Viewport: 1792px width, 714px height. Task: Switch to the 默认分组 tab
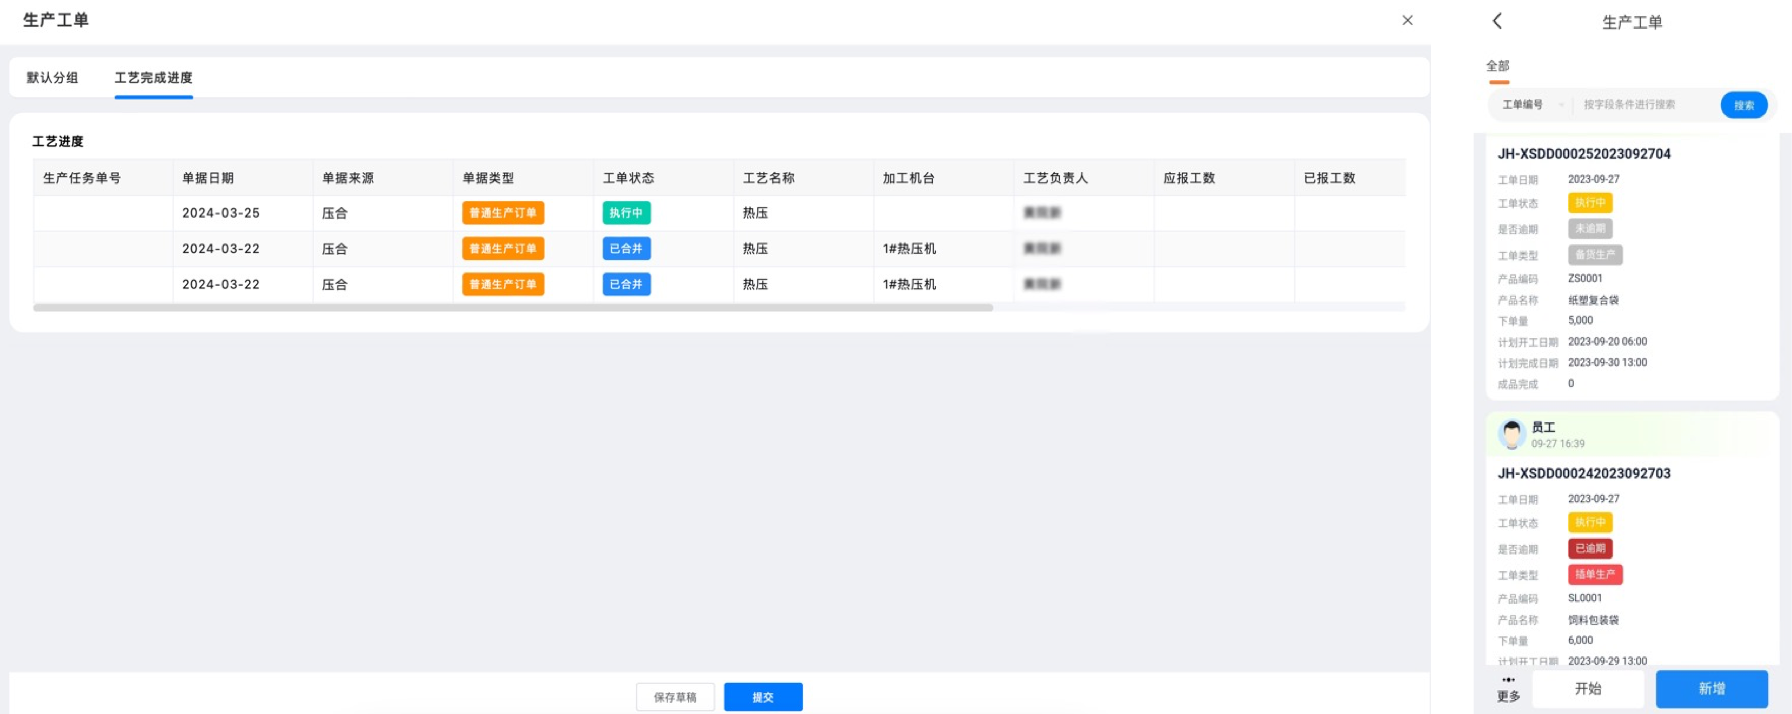[52, 78]
